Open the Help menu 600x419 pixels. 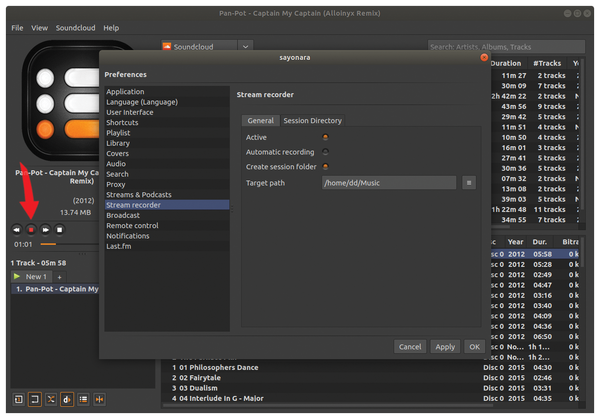coord(111,28)
